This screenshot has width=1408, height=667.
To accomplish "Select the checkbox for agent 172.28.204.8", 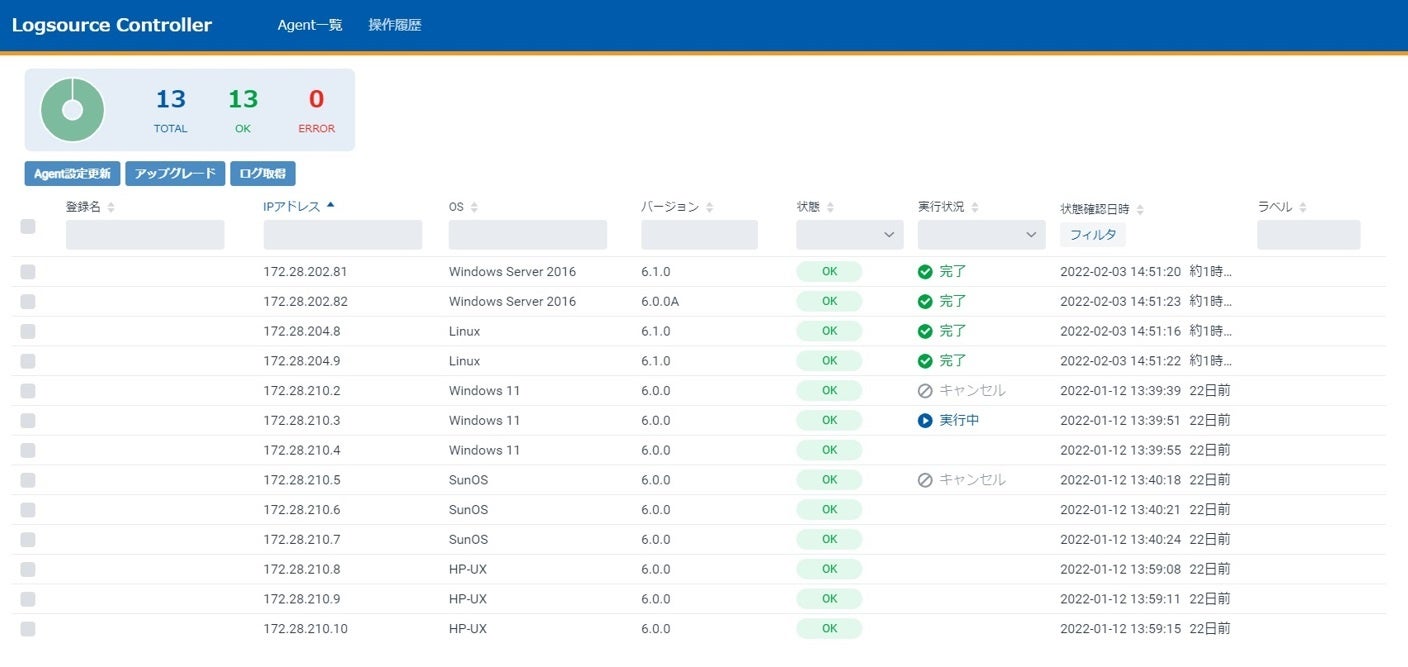I will (x=28, y=331).
